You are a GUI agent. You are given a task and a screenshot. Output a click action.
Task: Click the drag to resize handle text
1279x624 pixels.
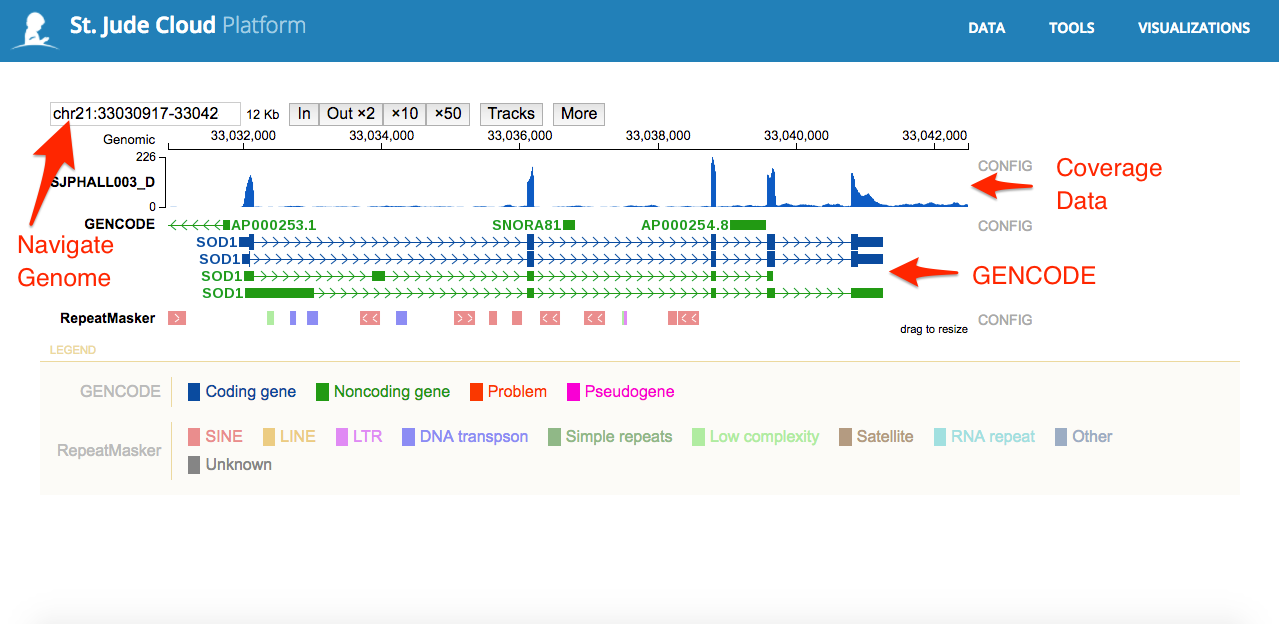click(x=934, y=329)
